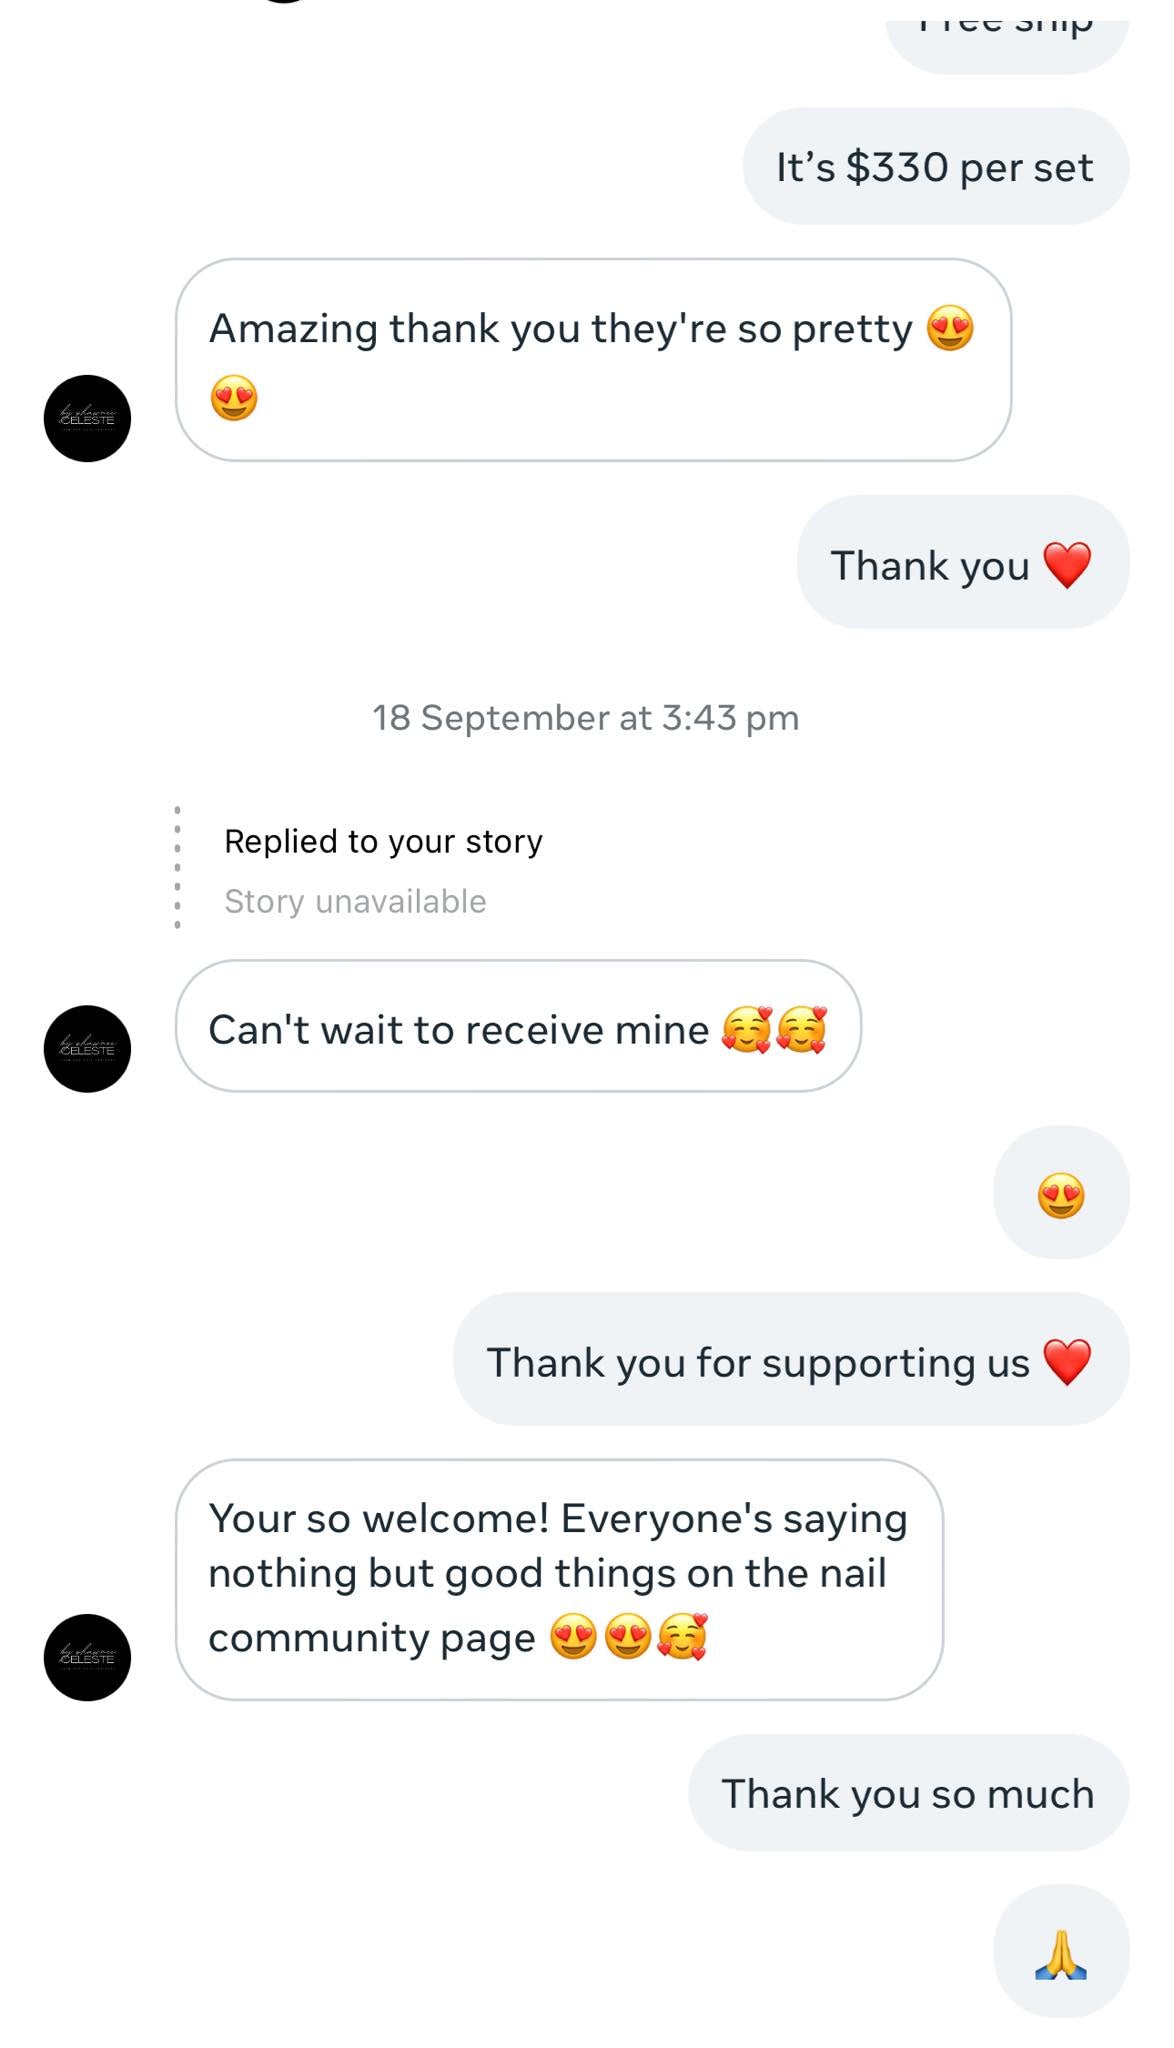Tap the Celeste avatar beside "Can't wait" message

[x=87, y=1048]
